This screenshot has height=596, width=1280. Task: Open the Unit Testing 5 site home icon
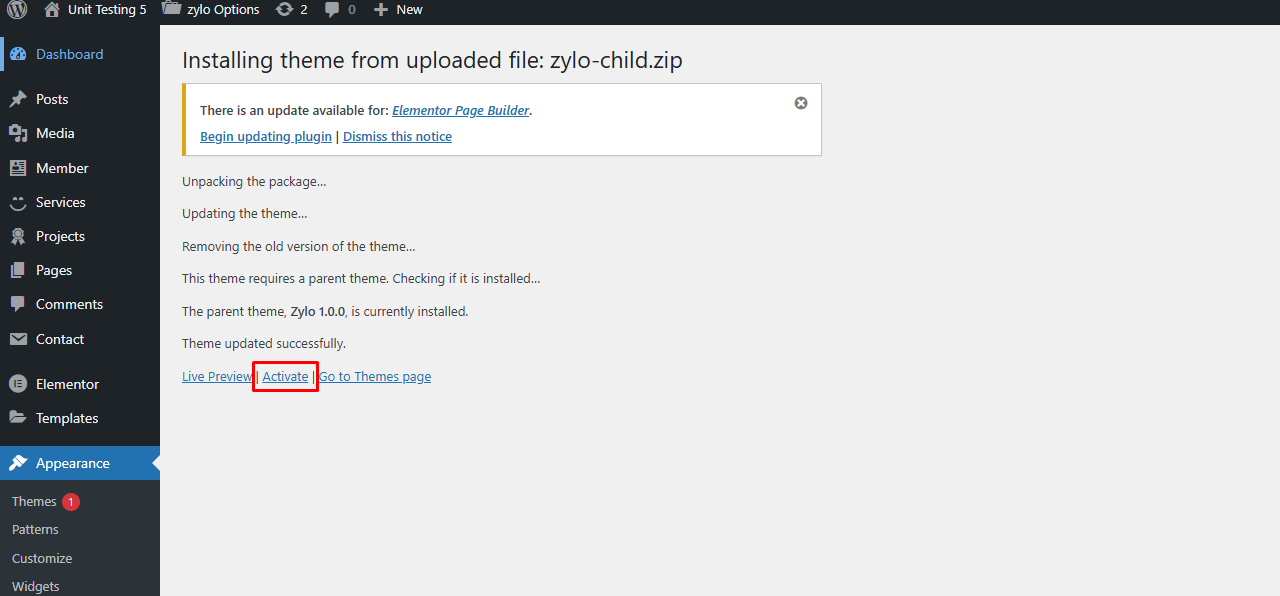(52, 10)
